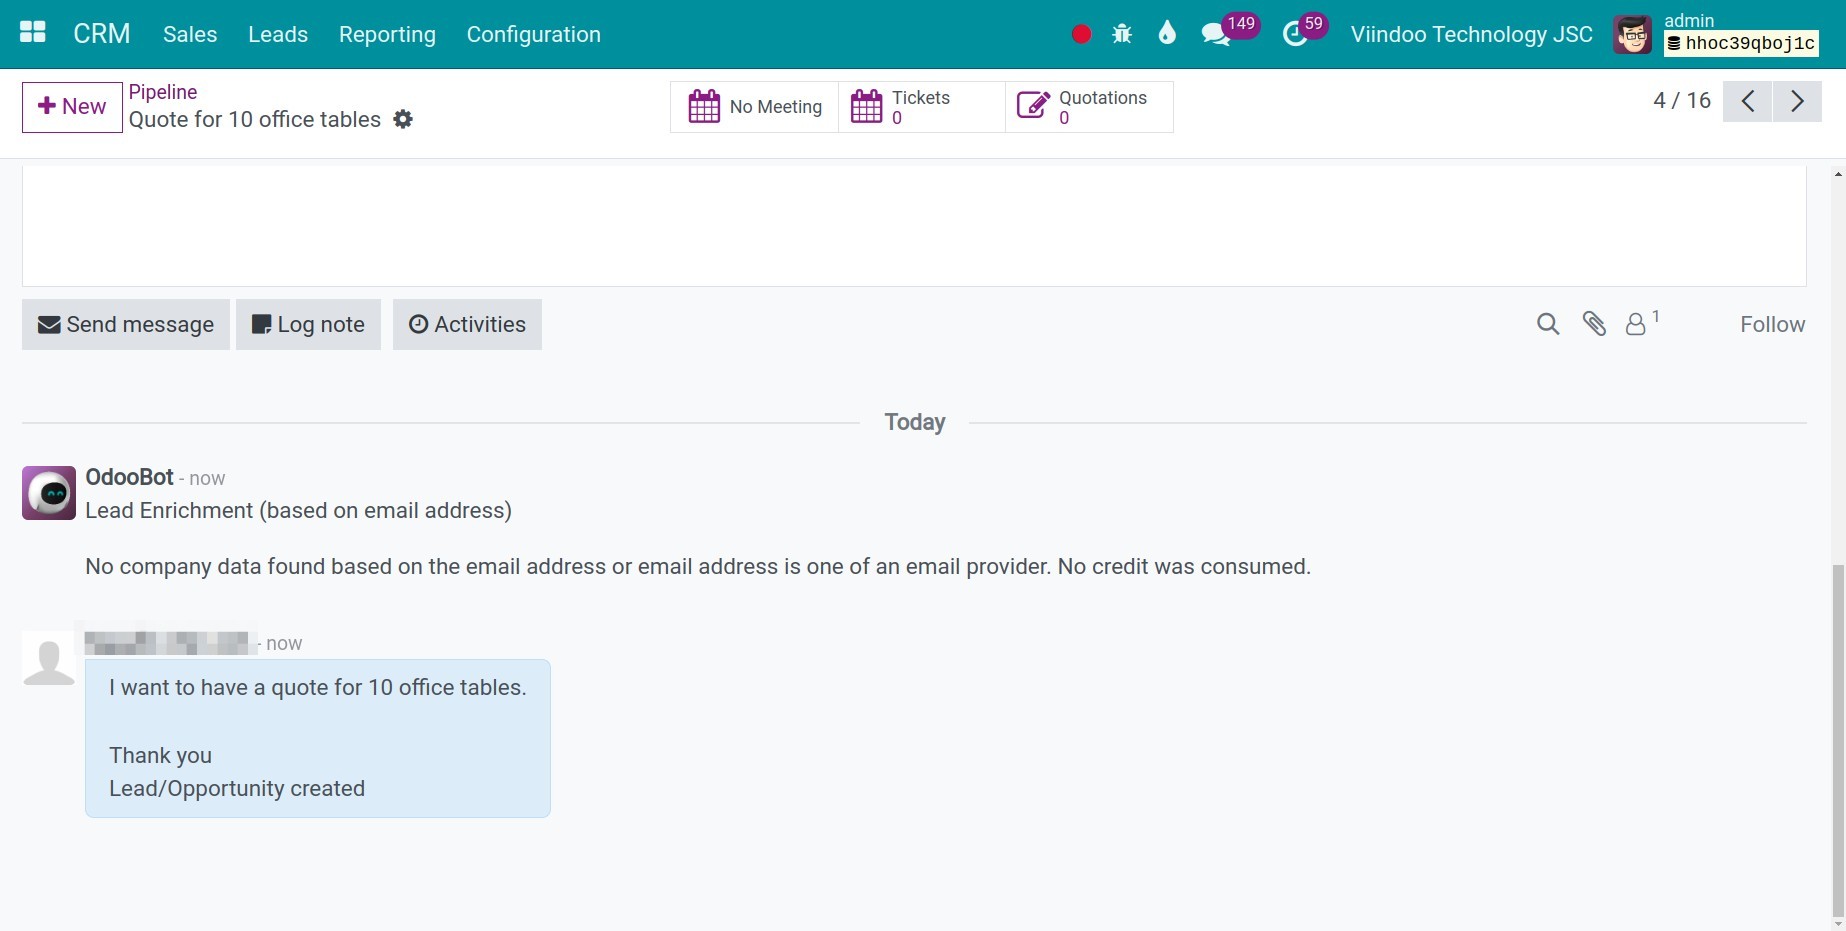Screen dimensions: 1846x931
Task: Open the Configuration menu
Action: tap(534, 34)
